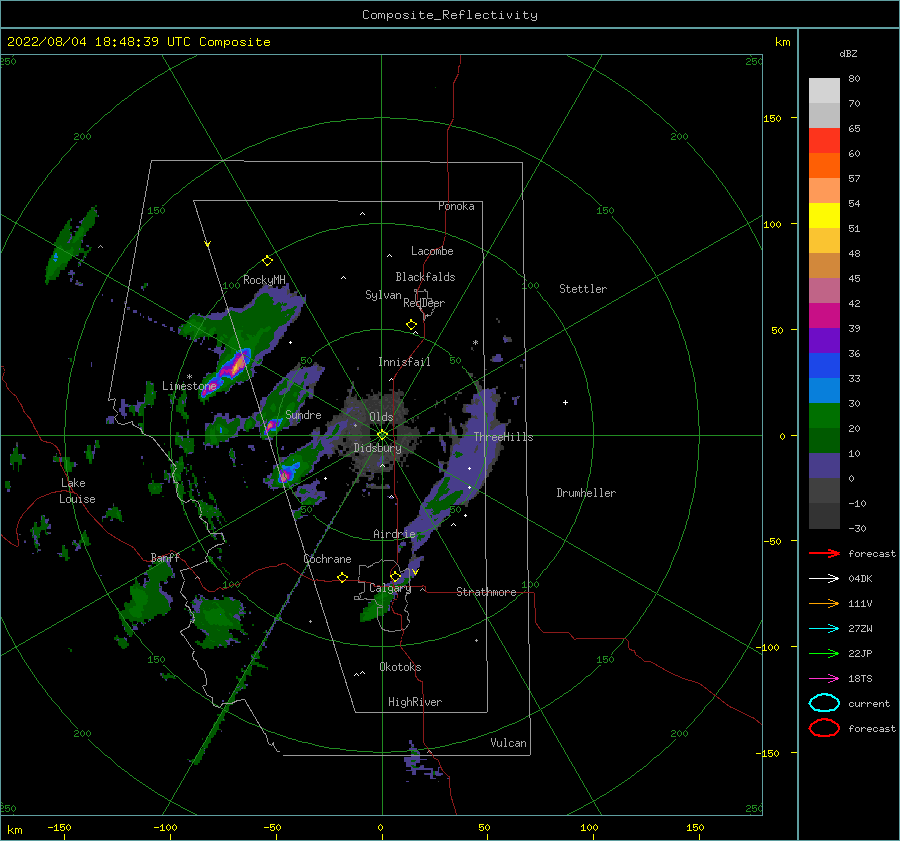900x841 pixels.
Task: Click the Calgary label
Action: click(x=390, y=588)
